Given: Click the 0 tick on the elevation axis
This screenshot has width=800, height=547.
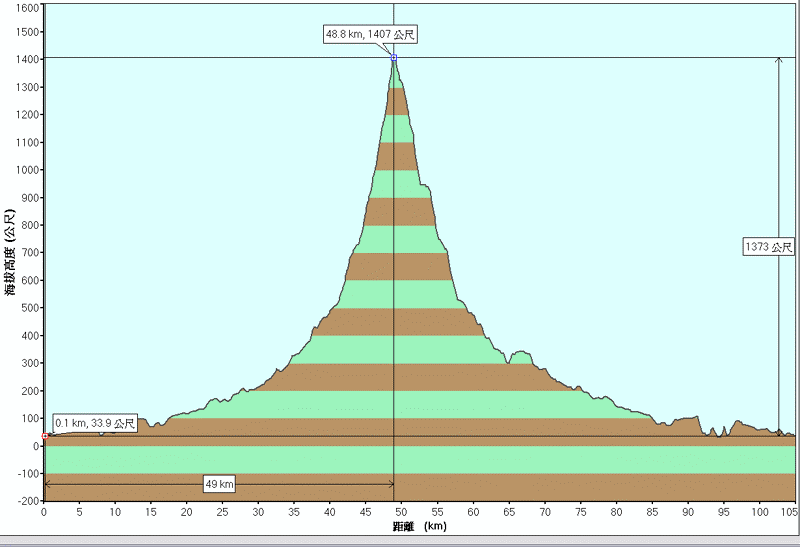Looking at the screenshot, I should coord(35,446).
